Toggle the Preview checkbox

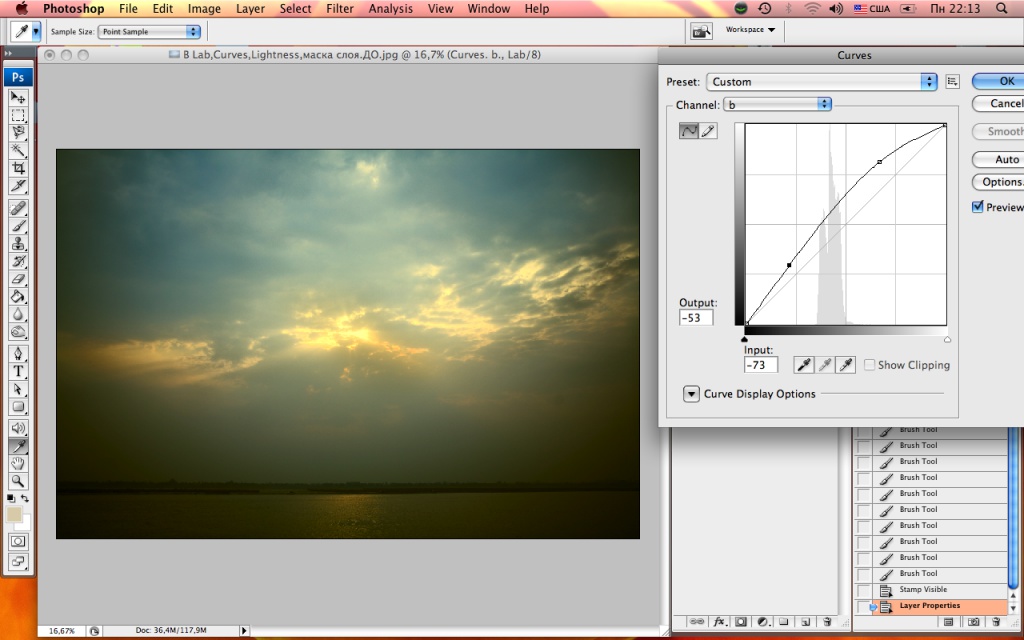[978, 207]
